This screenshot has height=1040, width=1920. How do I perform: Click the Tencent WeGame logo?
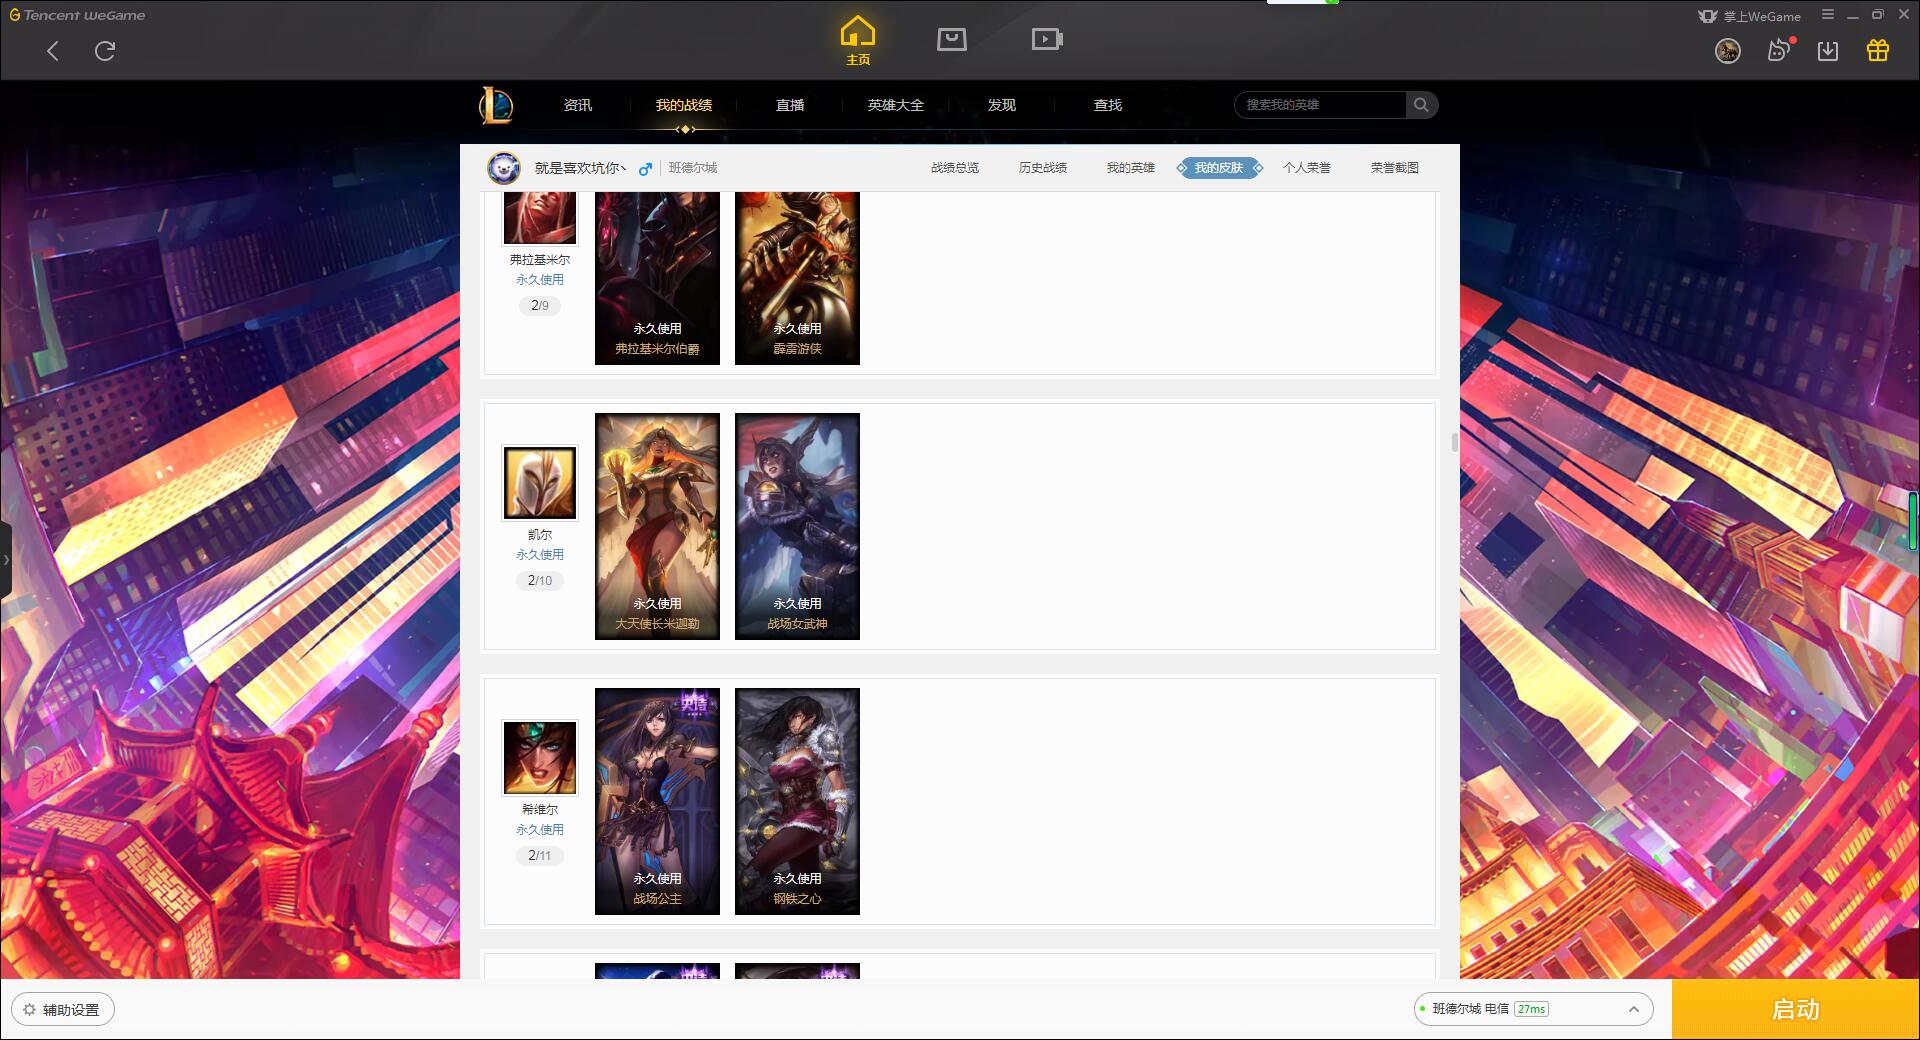[77, 15]
